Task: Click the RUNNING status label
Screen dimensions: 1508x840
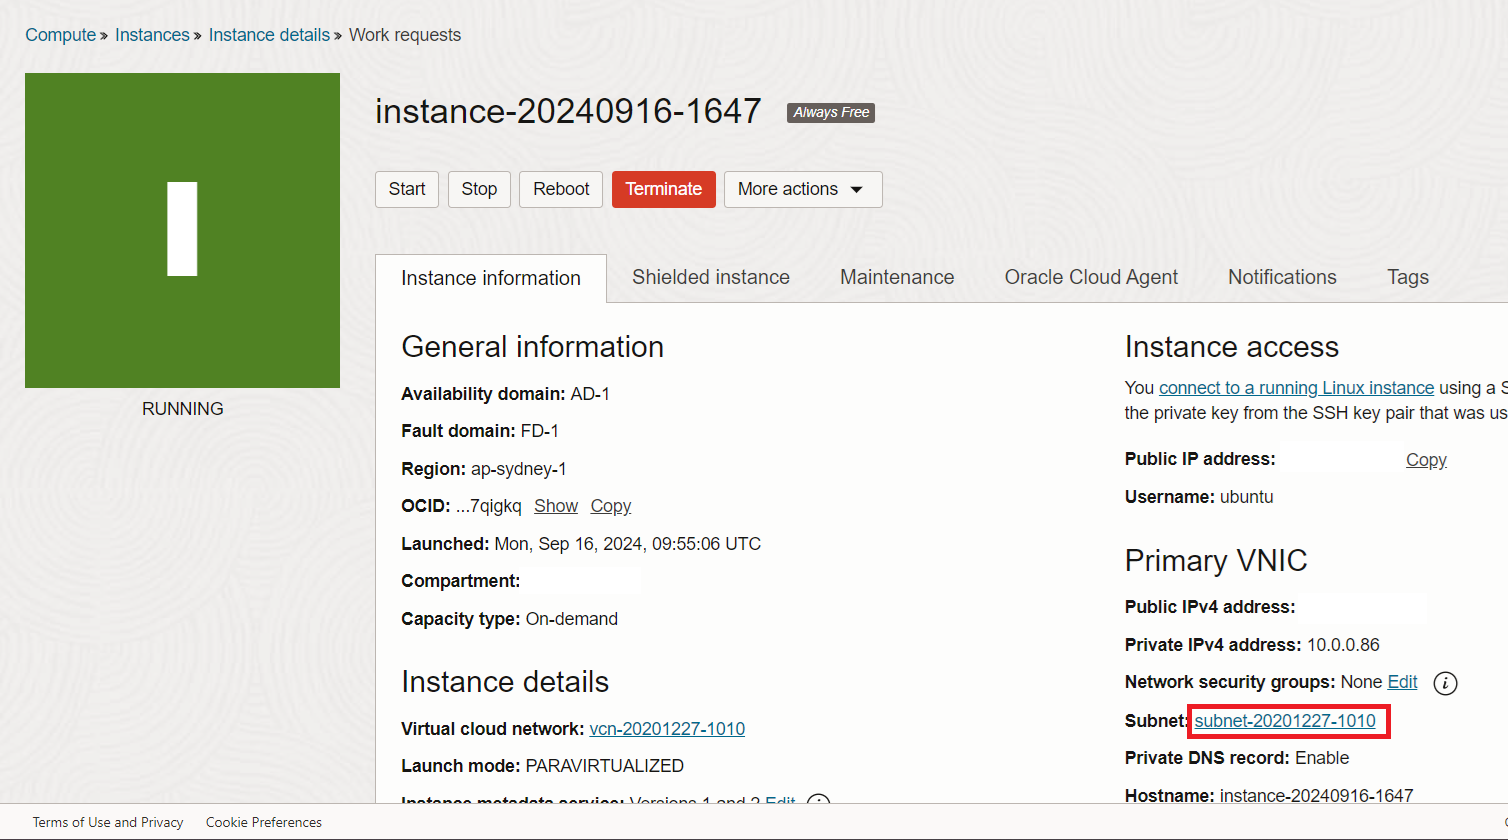Action: pyautogui.click(x=183, y=409)
